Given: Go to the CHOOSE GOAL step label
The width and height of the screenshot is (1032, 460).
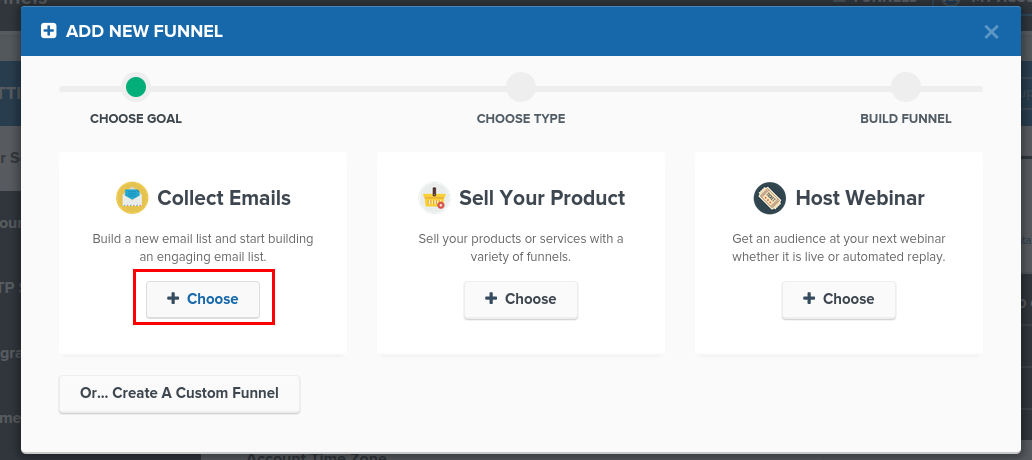Looking at the screenshot, I should (136, 119).
